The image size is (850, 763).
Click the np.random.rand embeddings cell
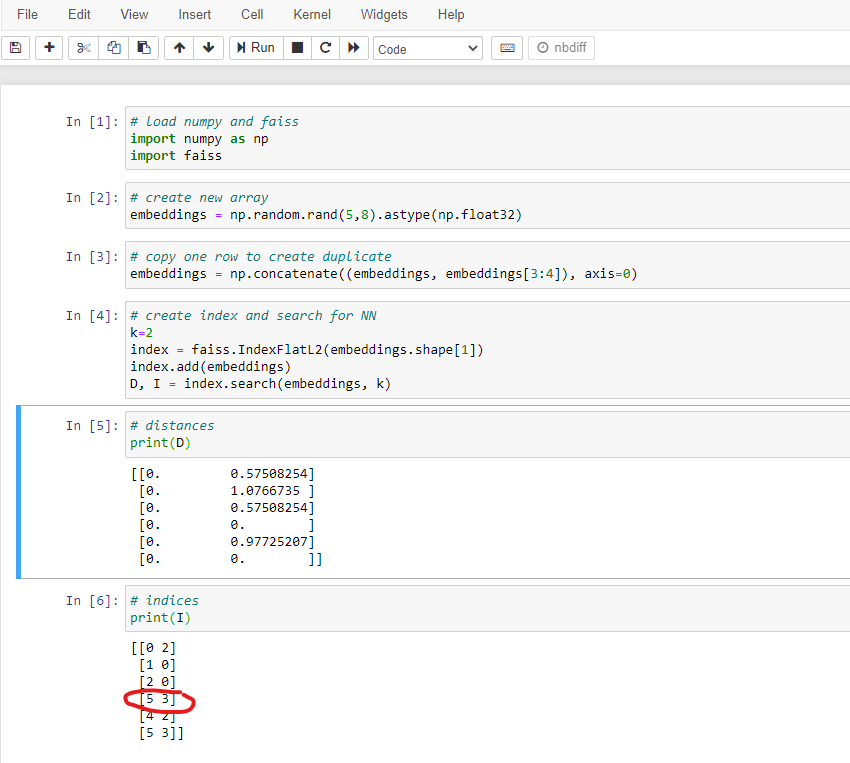coord(488,206)
